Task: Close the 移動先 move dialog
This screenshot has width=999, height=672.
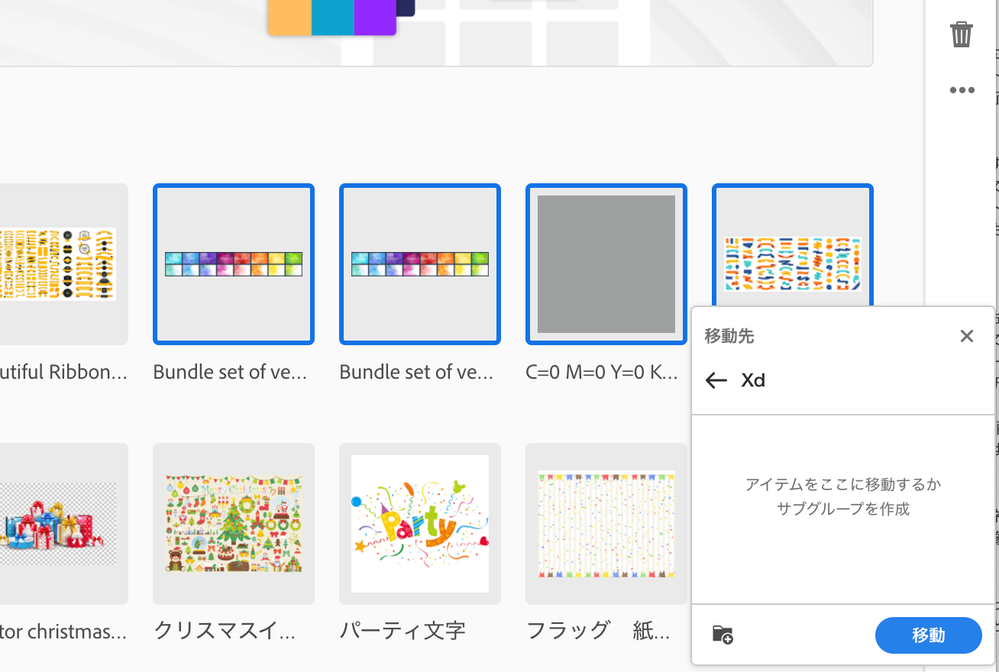Action: [x=966, y=336]
